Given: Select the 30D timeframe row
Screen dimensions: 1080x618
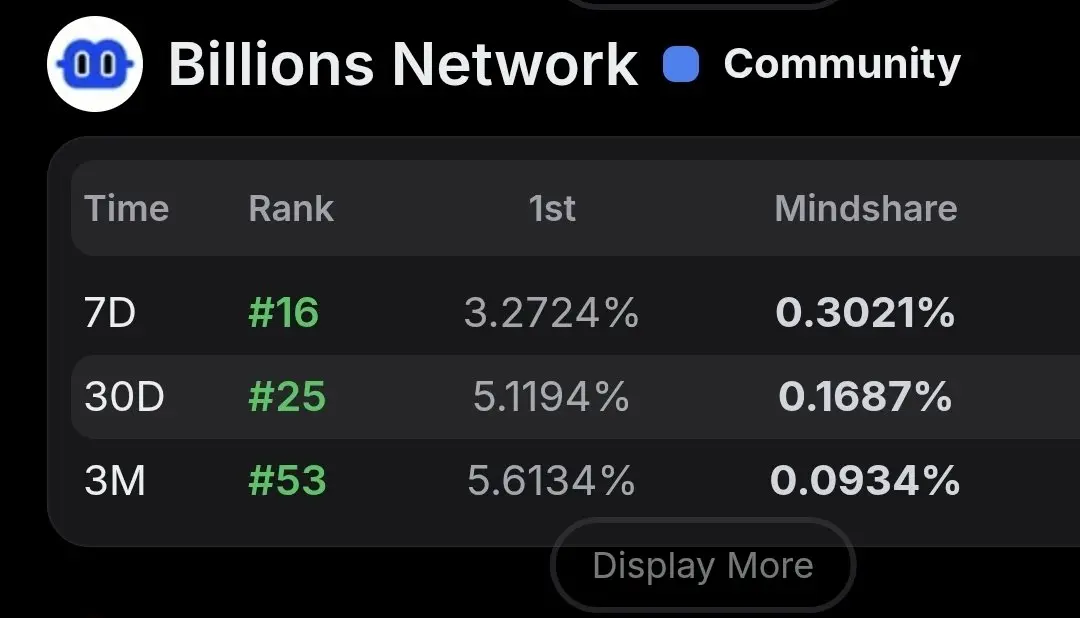Looking at the screenshot, I should pyautogui.click(x=575, y=397).
